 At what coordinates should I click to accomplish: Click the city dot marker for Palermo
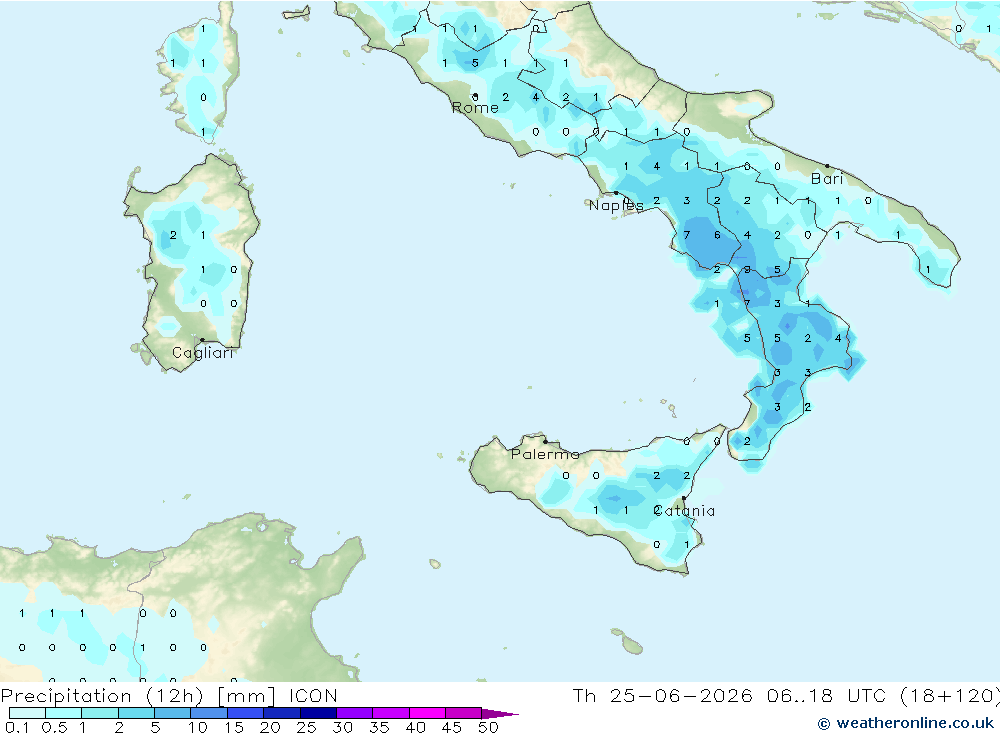(545, 441)
